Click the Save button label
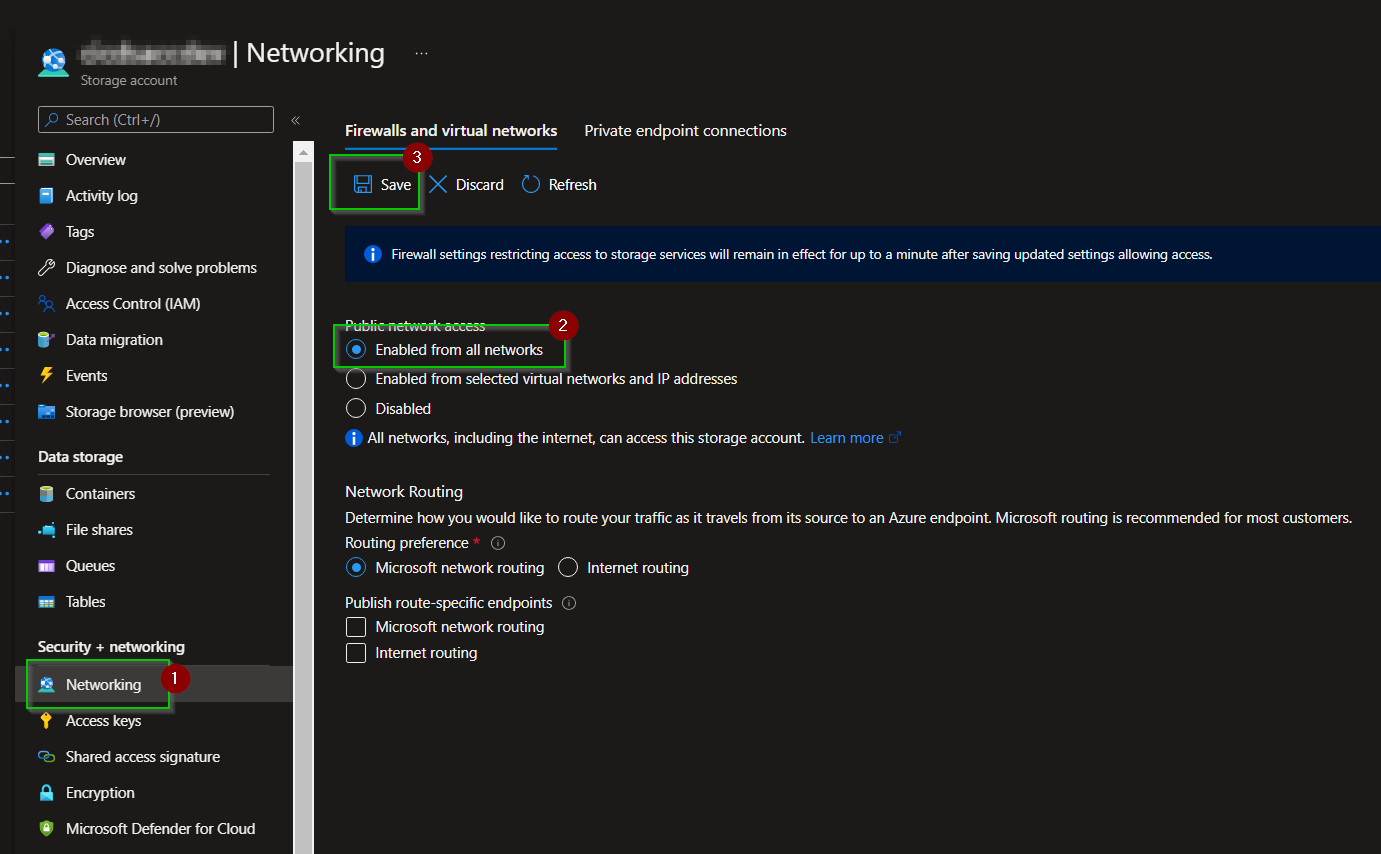The image size is (1381, 854). [396, 185]
